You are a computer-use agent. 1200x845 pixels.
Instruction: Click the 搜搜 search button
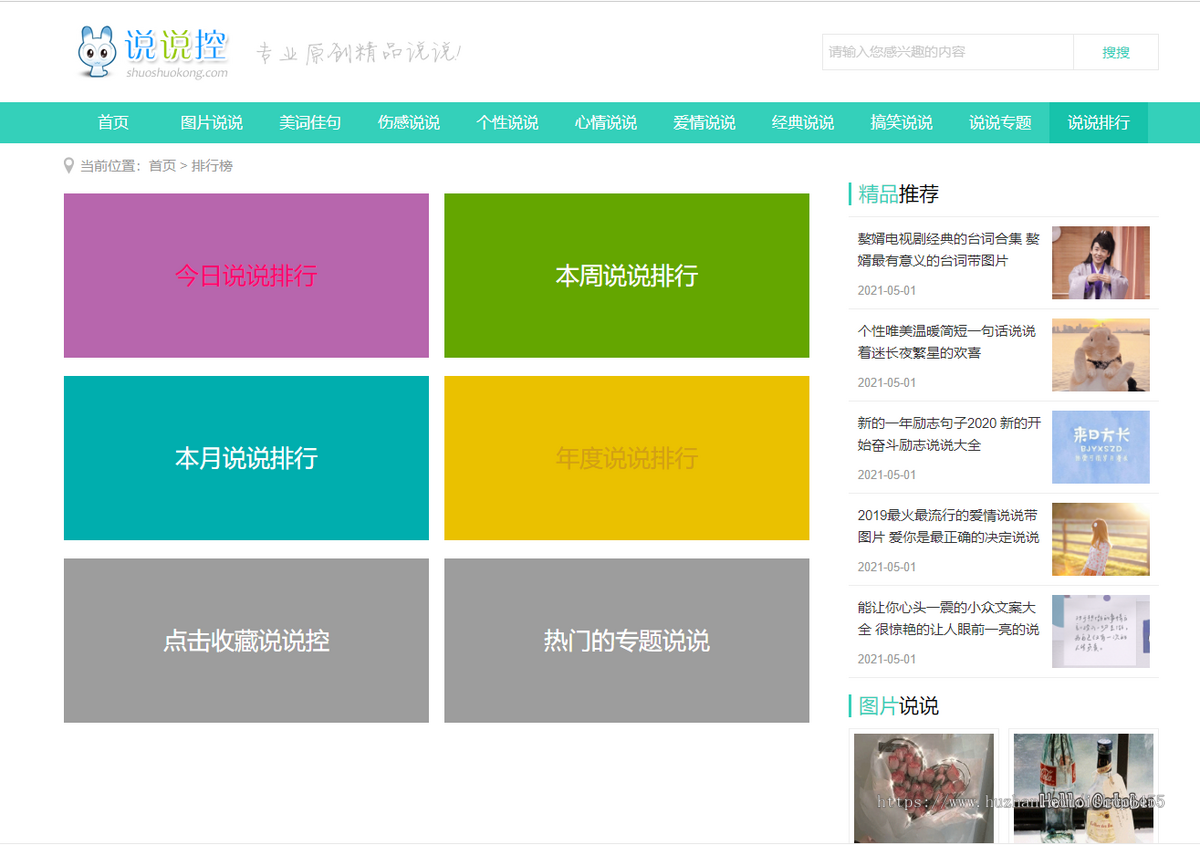click(1116, 52)
